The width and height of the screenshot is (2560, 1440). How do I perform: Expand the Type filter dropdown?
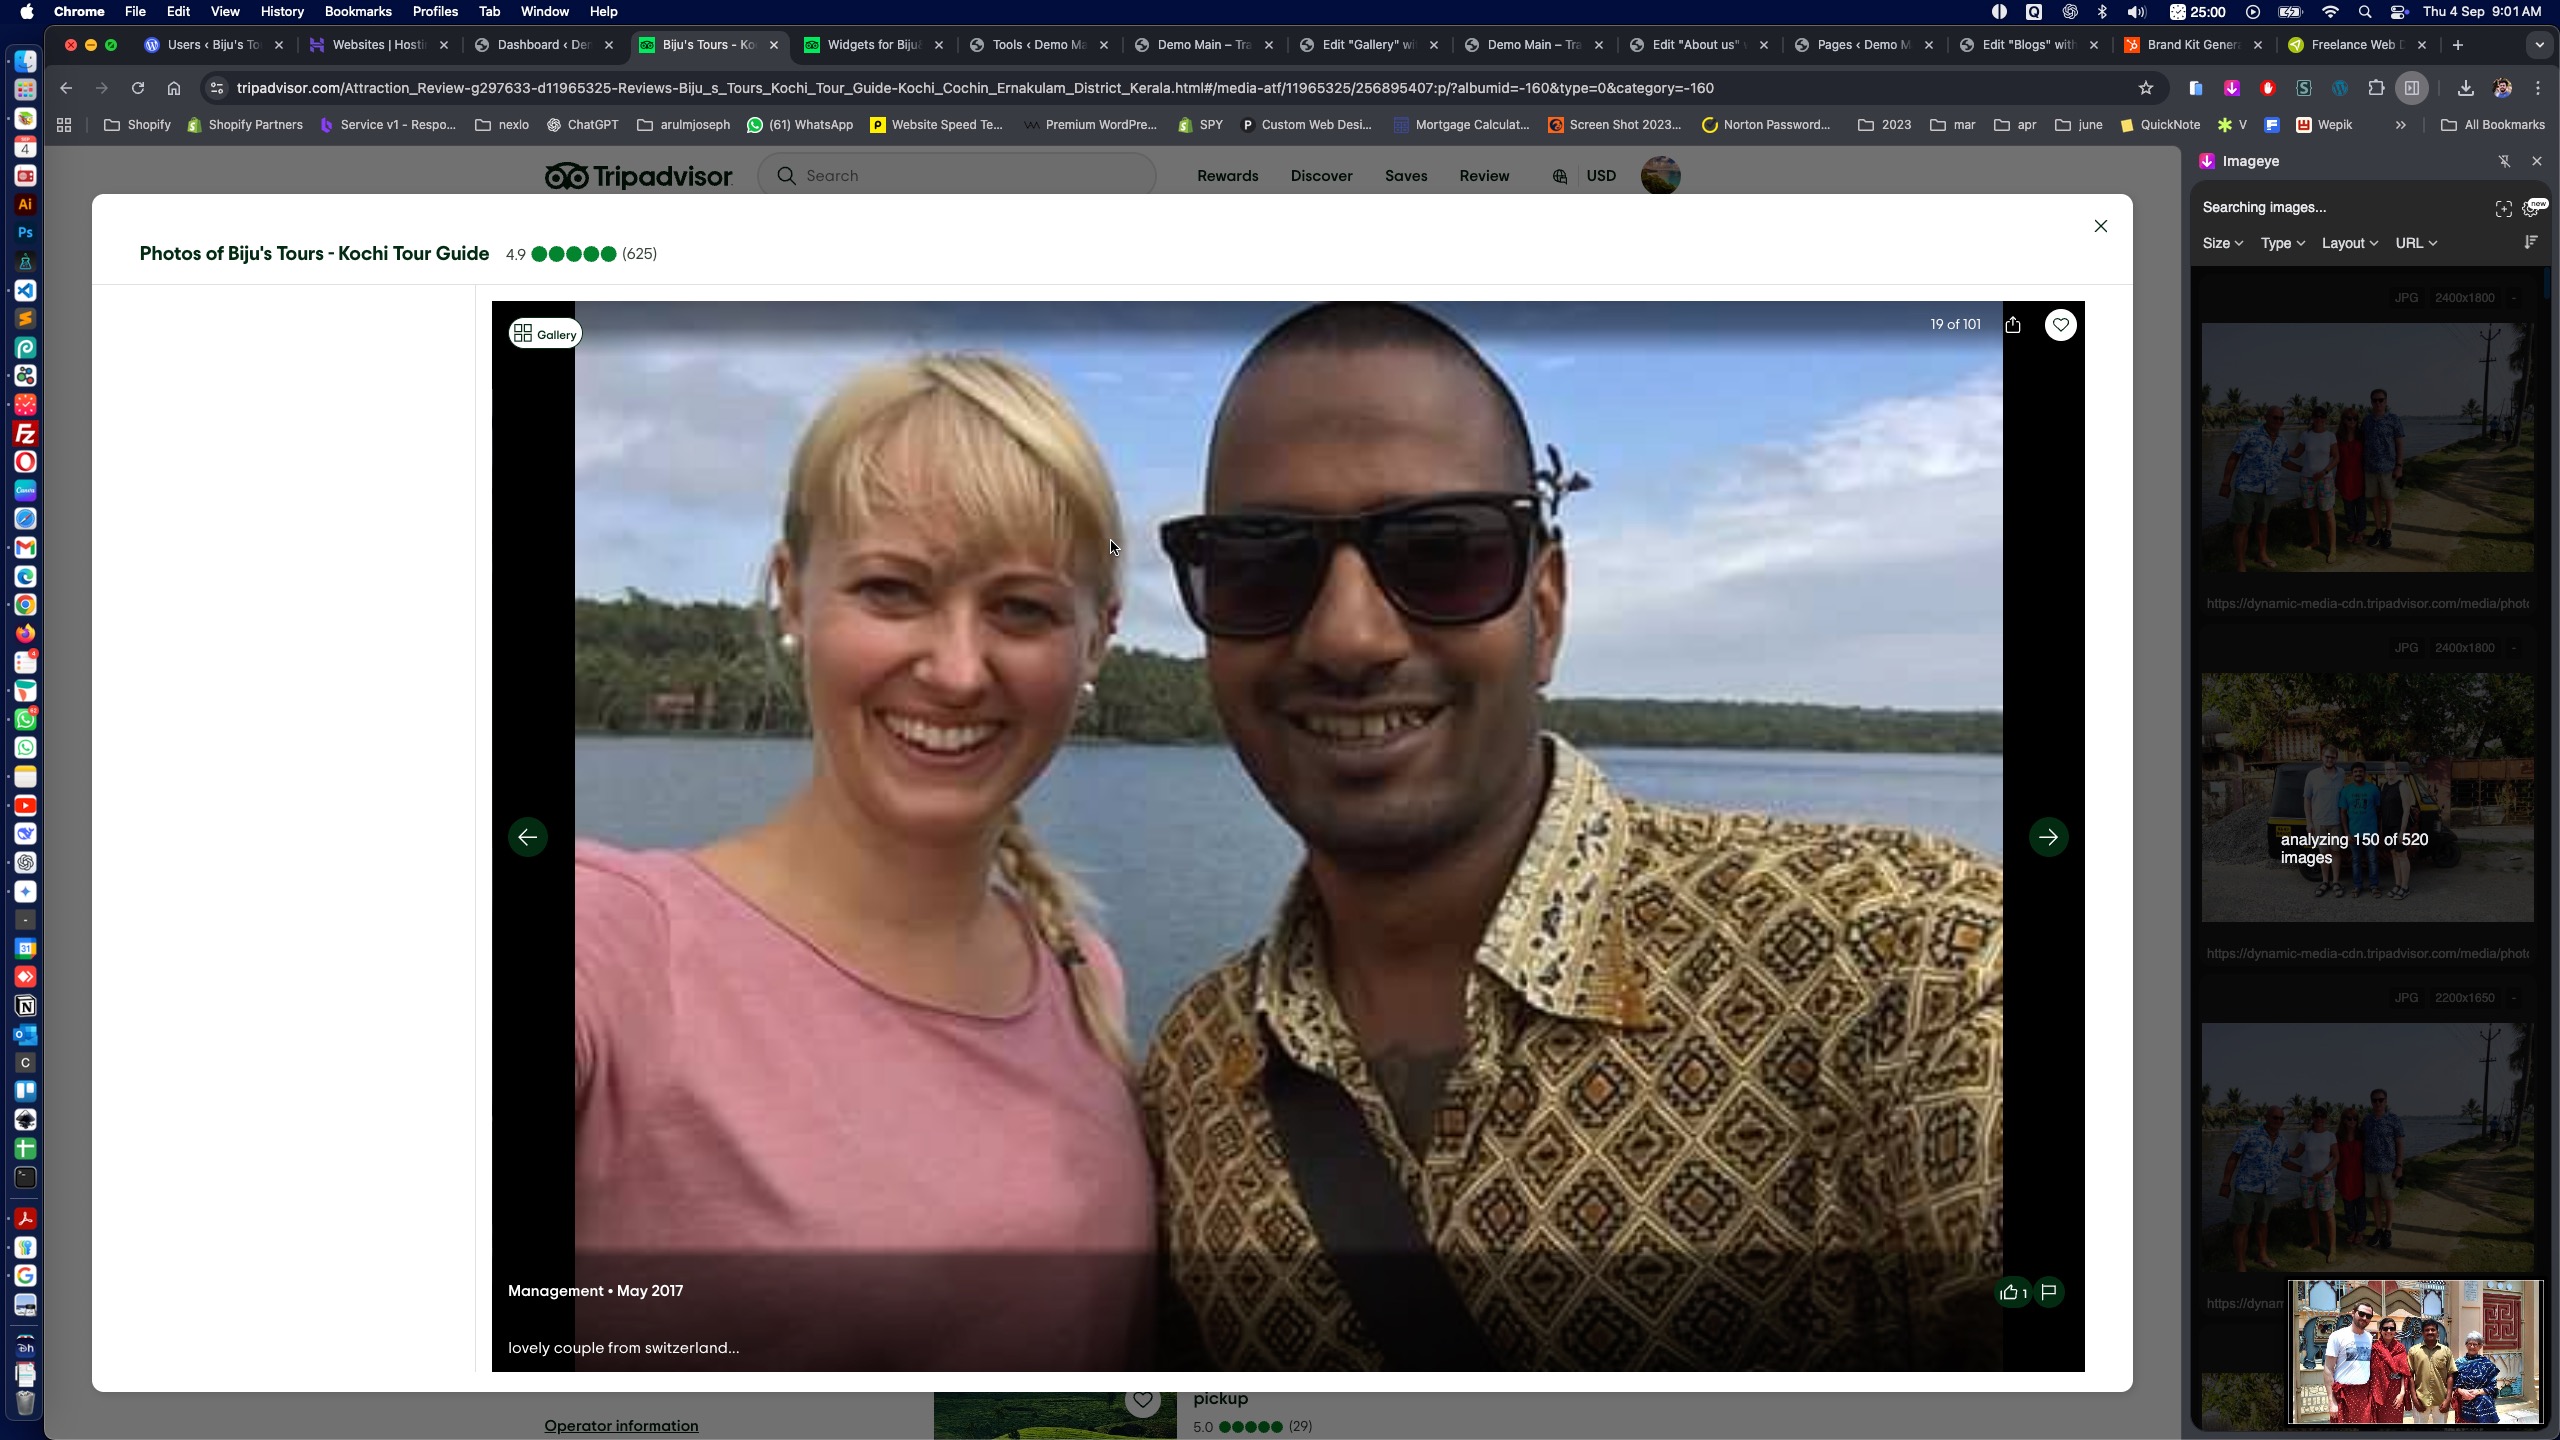[2282, 243]
